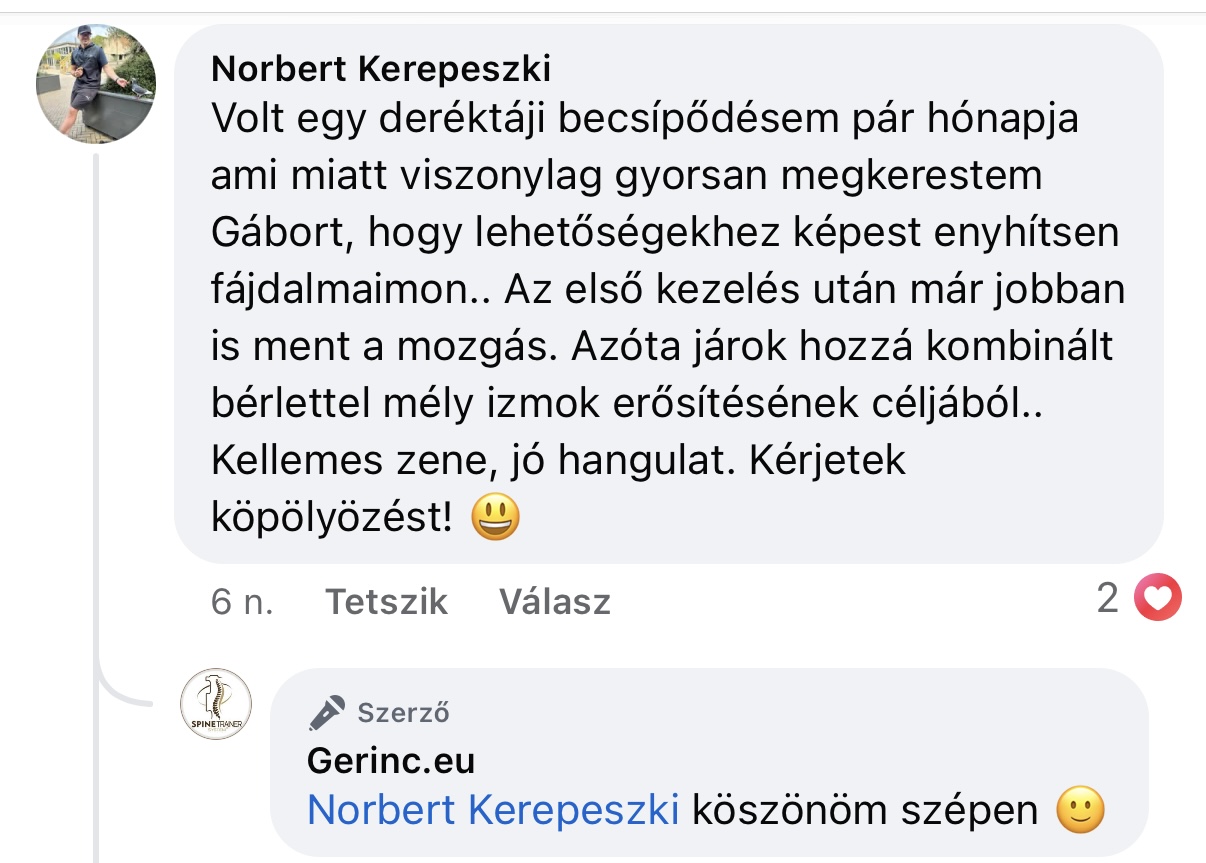Click the "köszönöm szépen" reply text

pyautogui.click(x=866, y=810)
